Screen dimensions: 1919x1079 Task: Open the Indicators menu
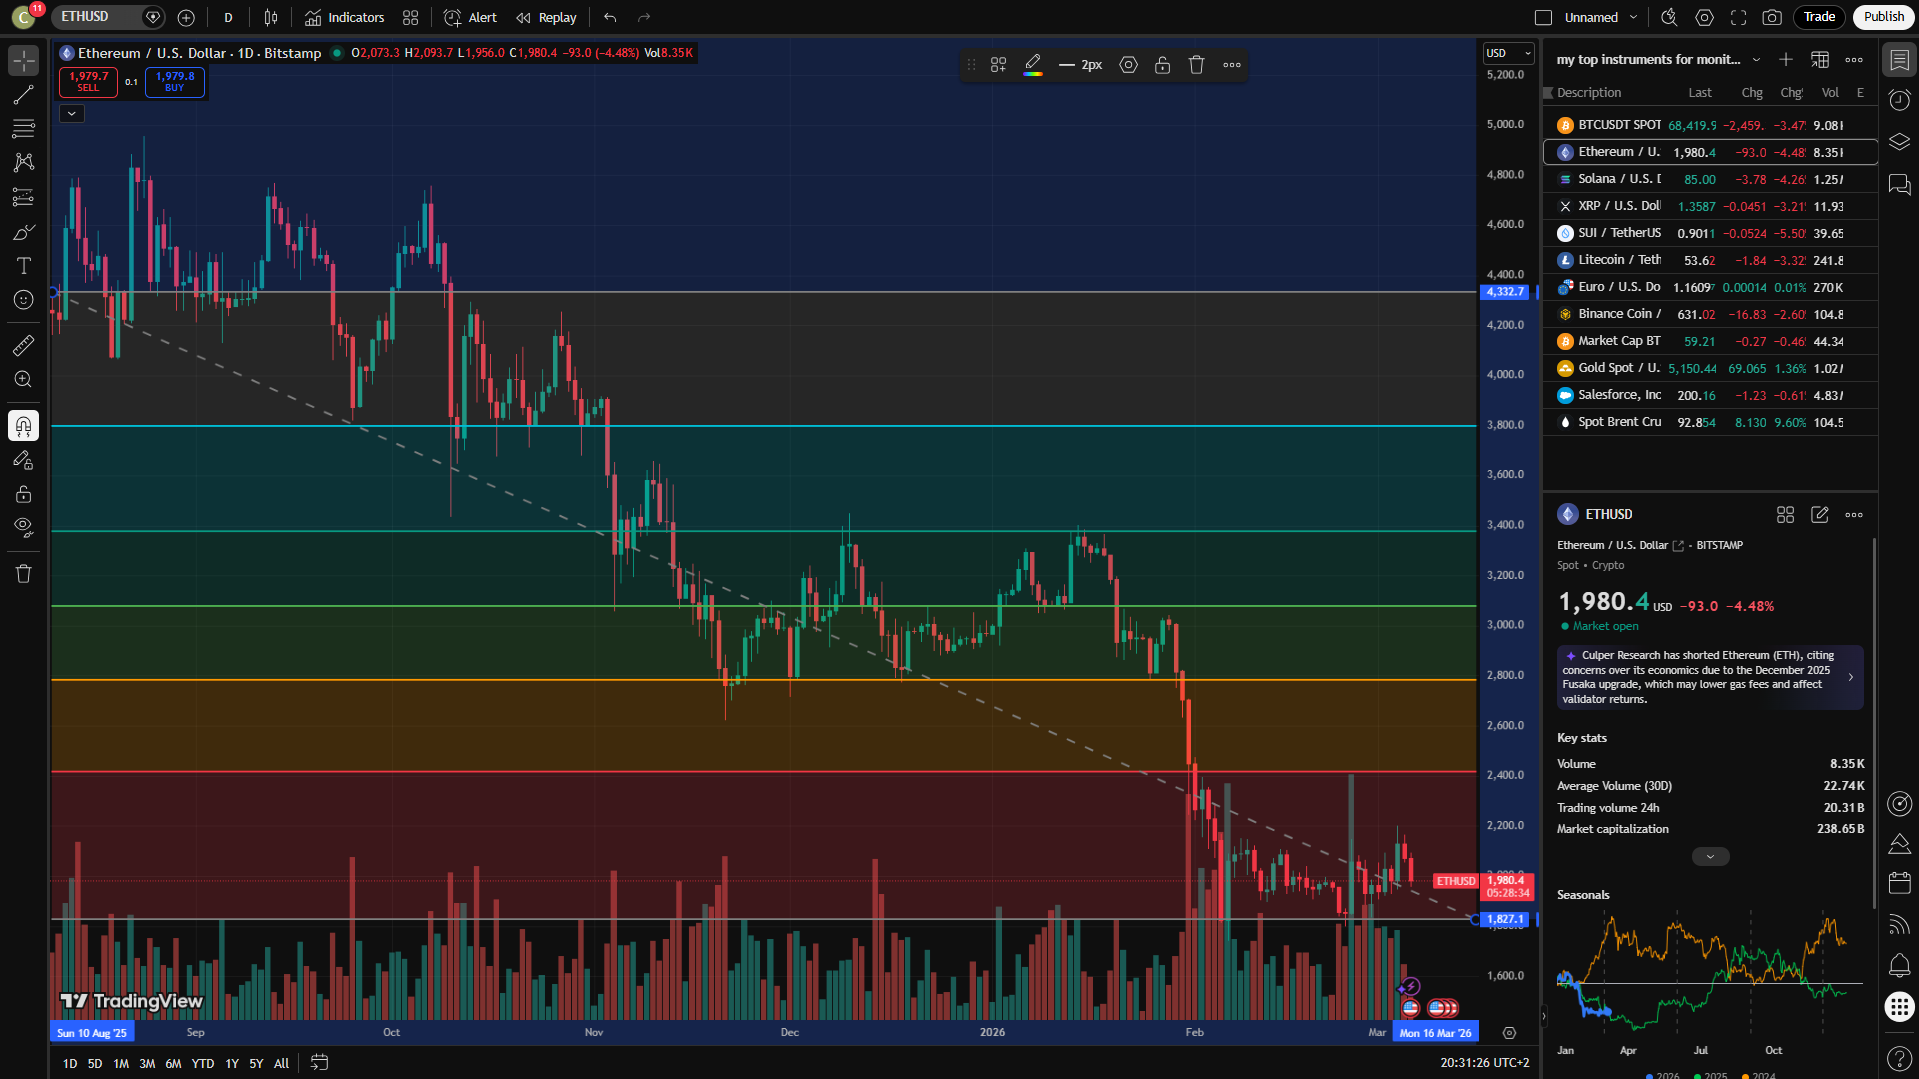click(x=344, y=17)
